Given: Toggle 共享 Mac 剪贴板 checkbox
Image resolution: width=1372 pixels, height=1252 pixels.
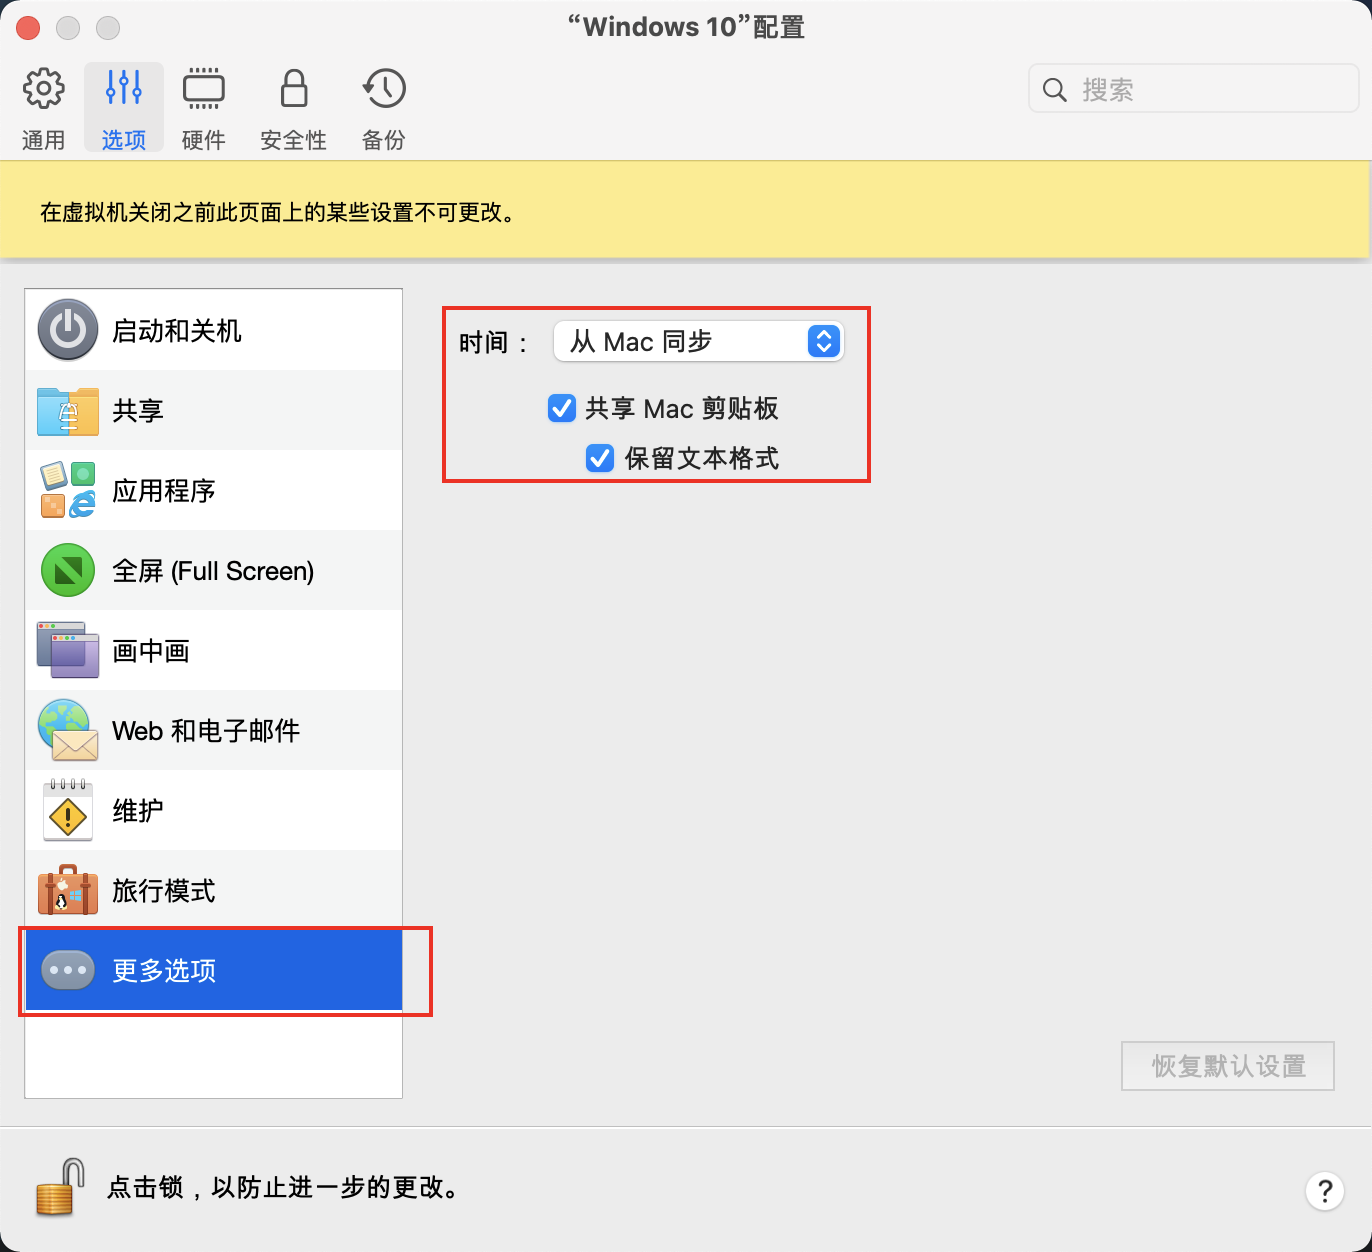Looking at the screenshot, I should 562,408.
